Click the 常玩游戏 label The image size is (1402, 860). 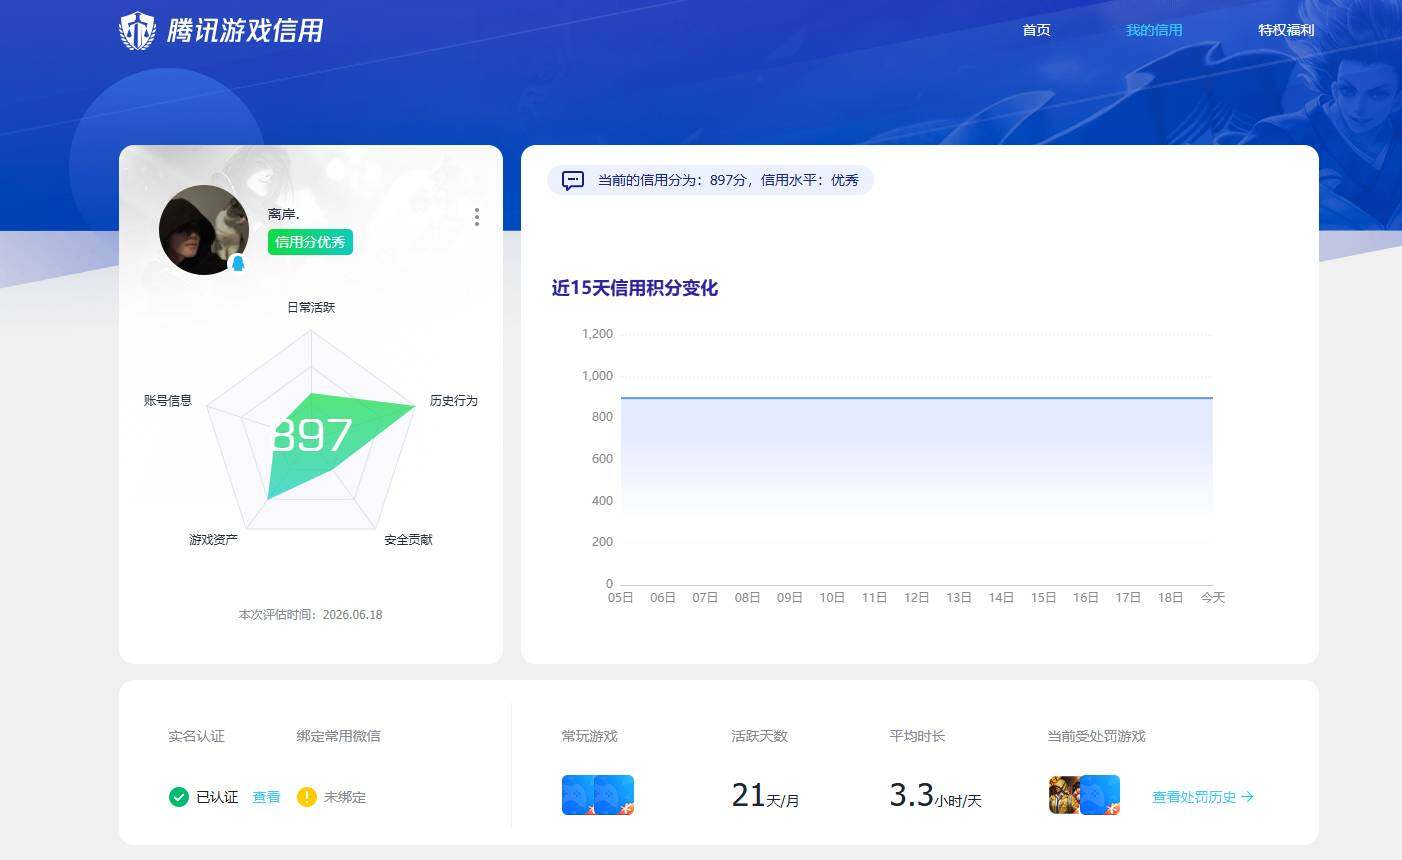click(590, 736)
